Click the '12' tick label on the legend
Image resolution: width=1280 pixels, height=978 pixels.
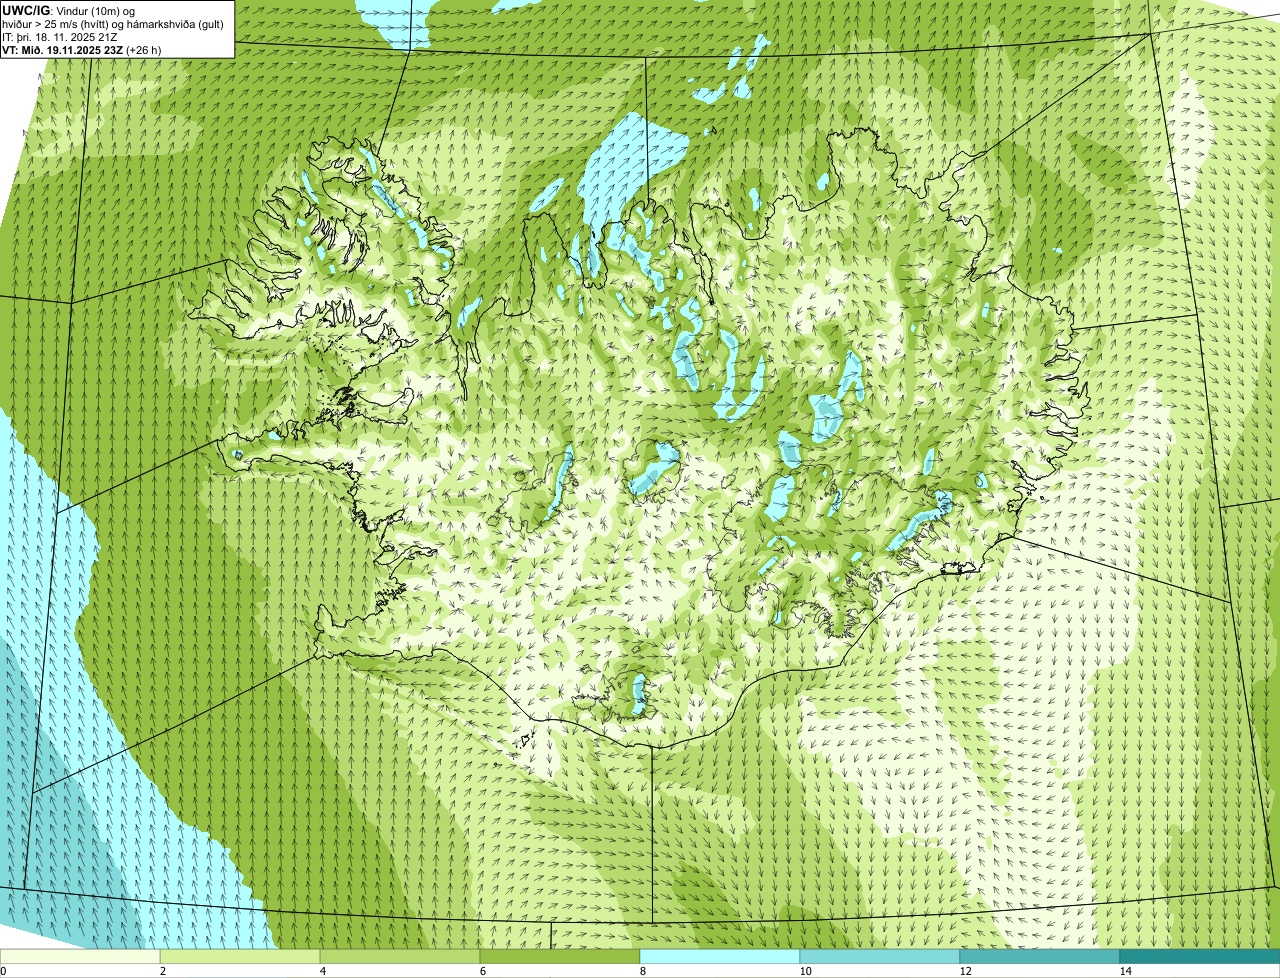965,971
